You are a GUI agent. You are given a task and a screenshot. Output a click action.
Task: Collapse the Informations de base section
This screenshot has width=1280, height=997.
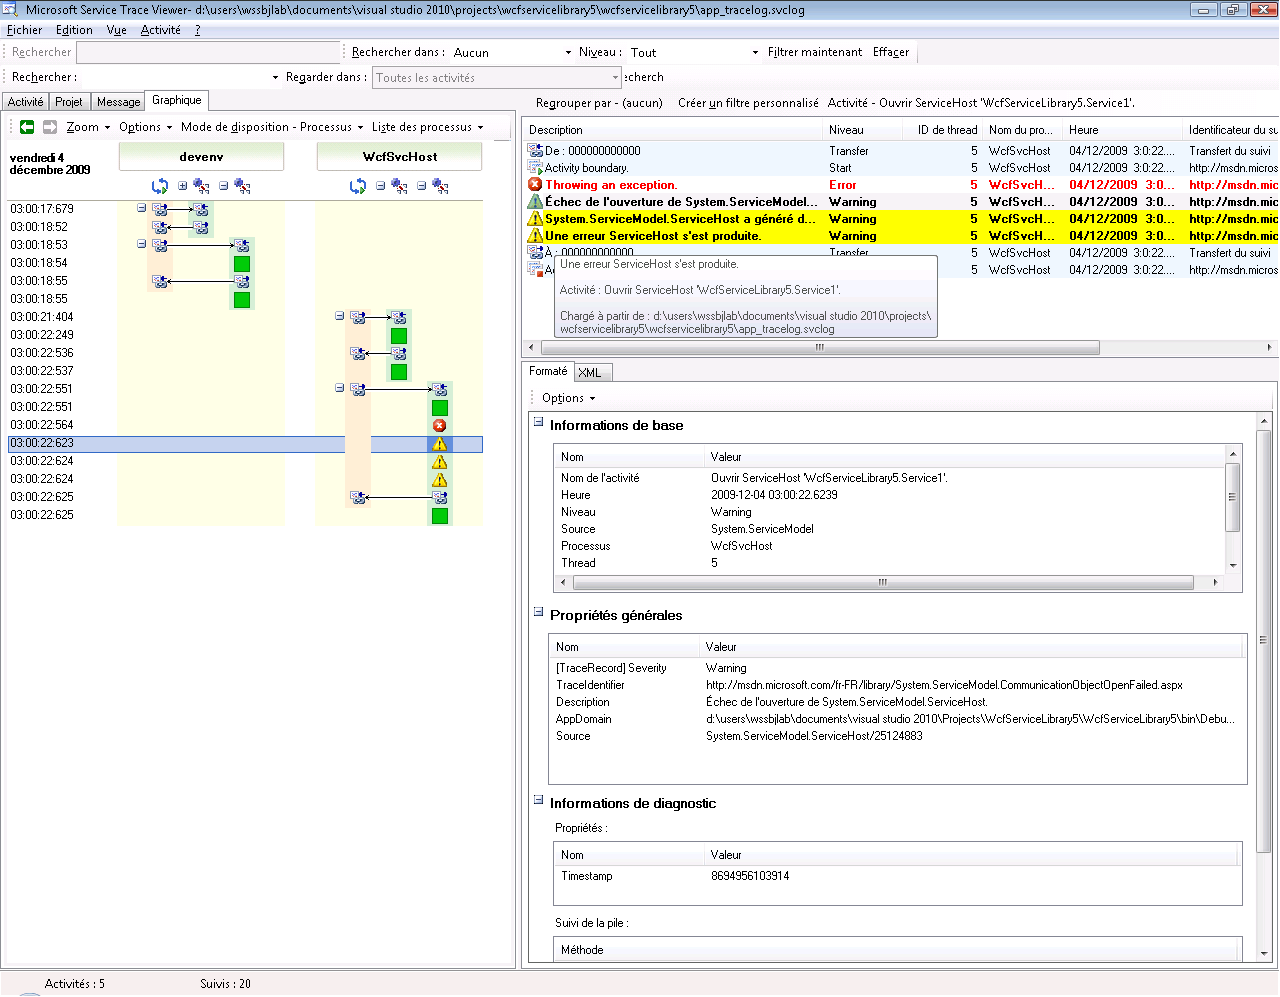coord(539,422)
